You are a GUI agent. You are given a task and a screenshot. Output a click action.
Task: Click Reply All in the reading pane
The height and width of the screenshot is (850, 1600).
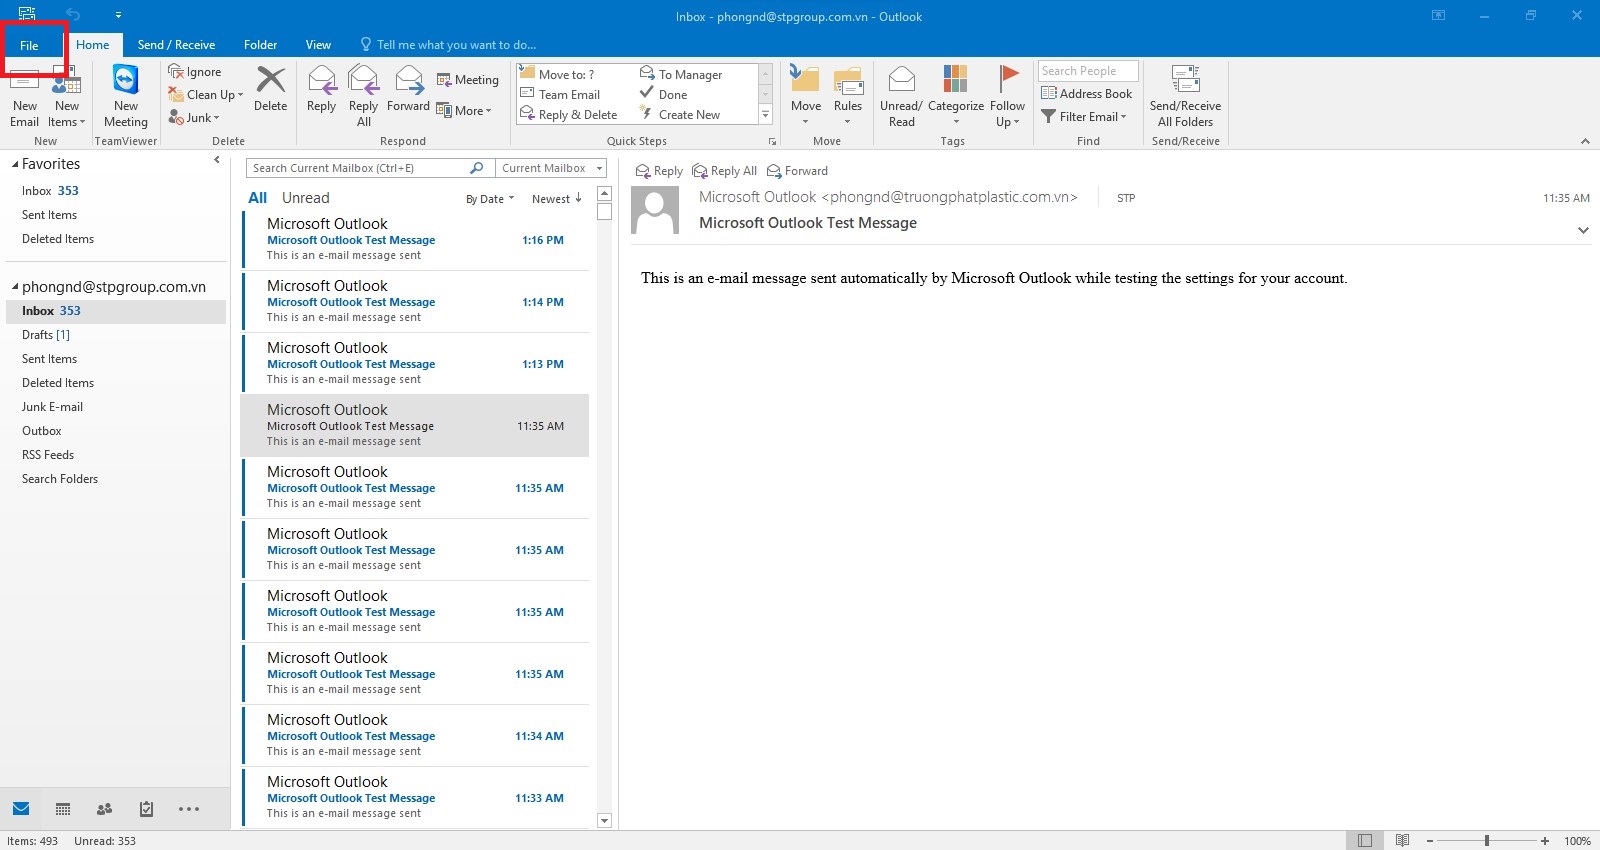pos(725,171)
